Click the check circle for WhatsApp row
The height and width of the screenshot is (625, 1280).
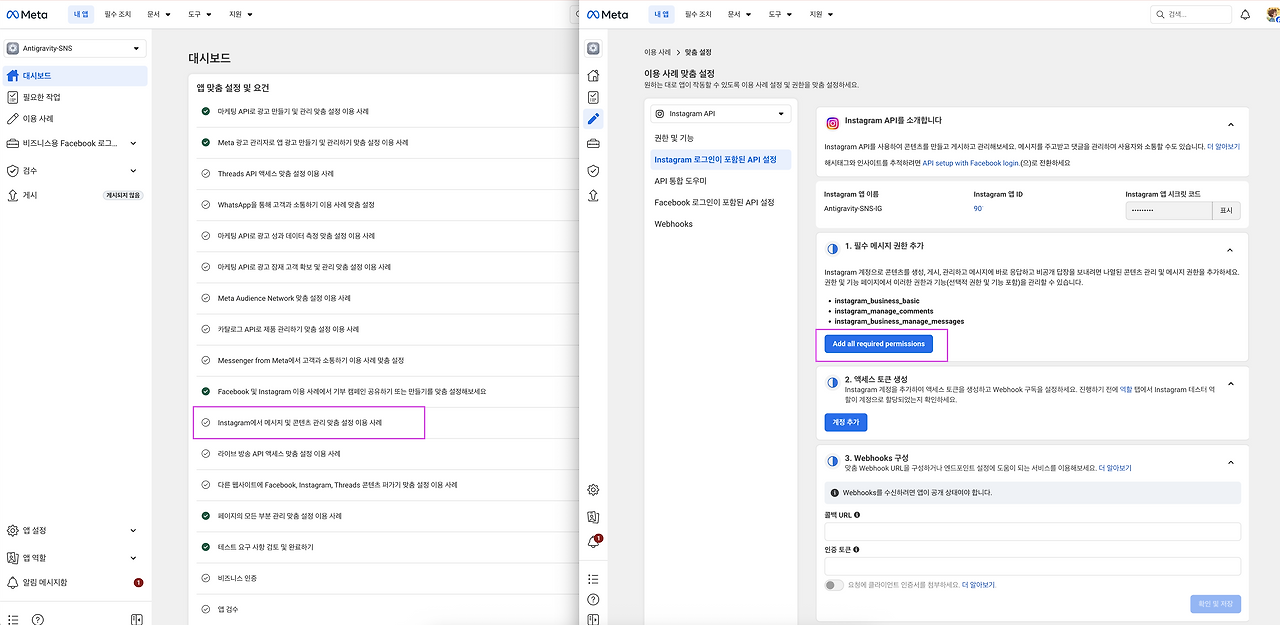click(x=205, y=204)
